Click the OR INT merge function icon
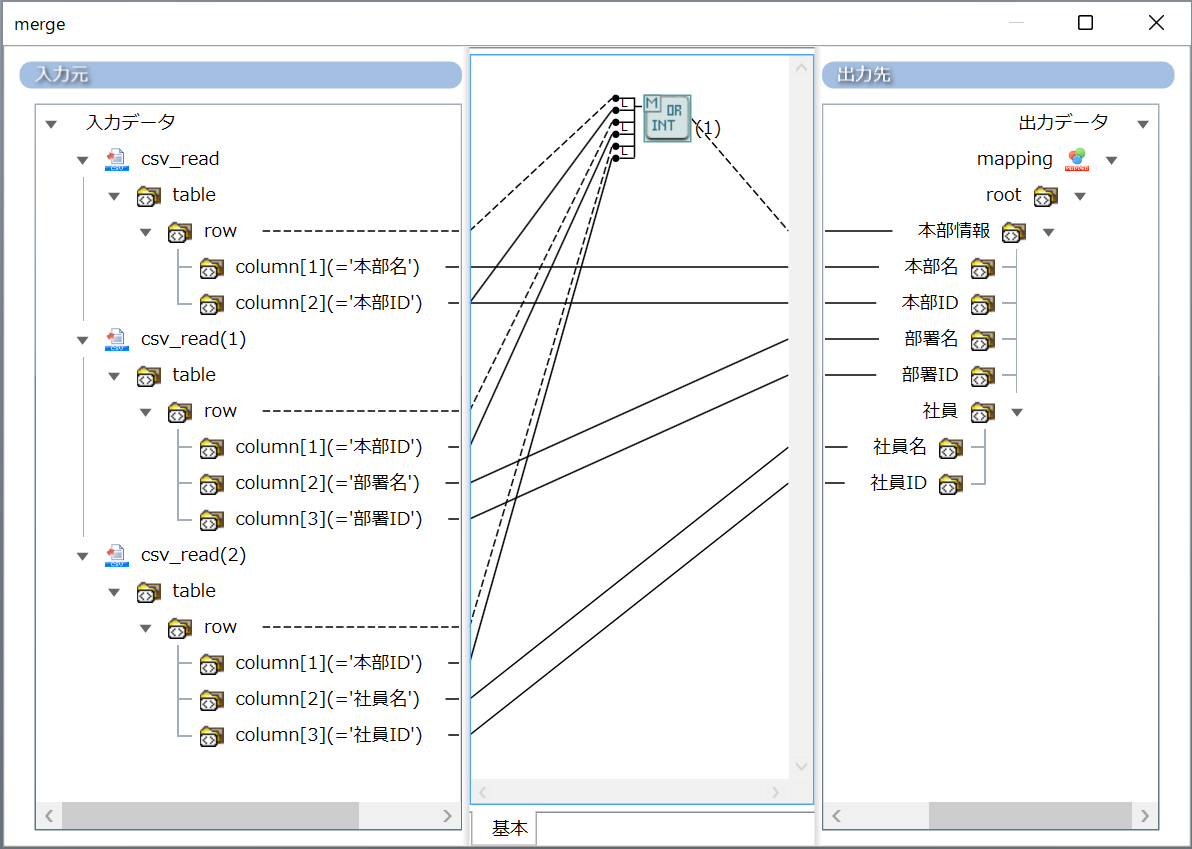1192x849 pixels. click(x=667, y=118)
